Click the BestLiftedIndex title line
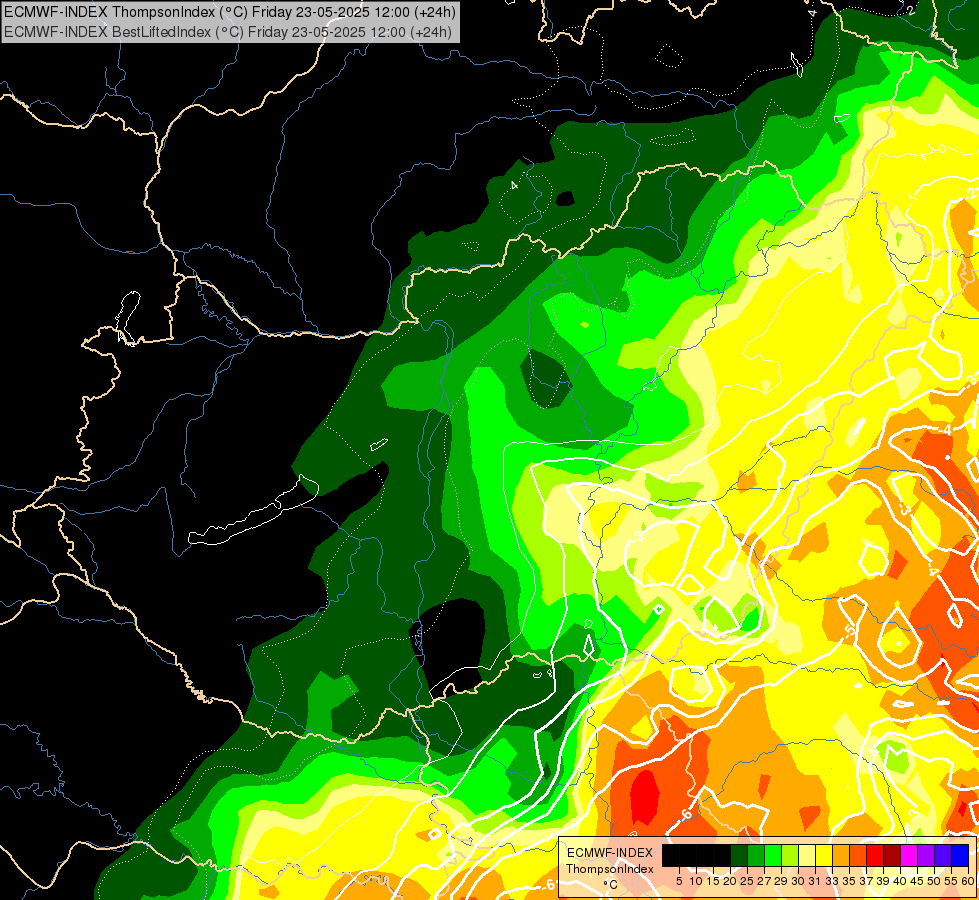Screen dimensions: 979x900 point(228,31)
